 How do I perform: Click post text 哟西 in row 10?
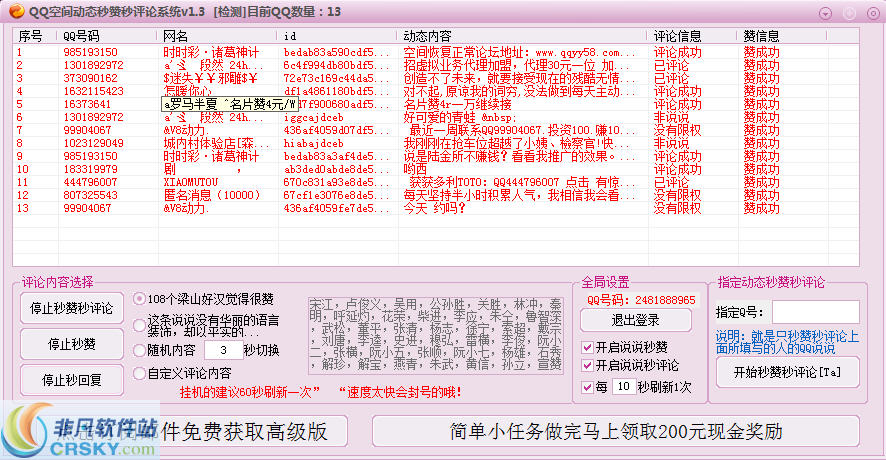[415, 169]
